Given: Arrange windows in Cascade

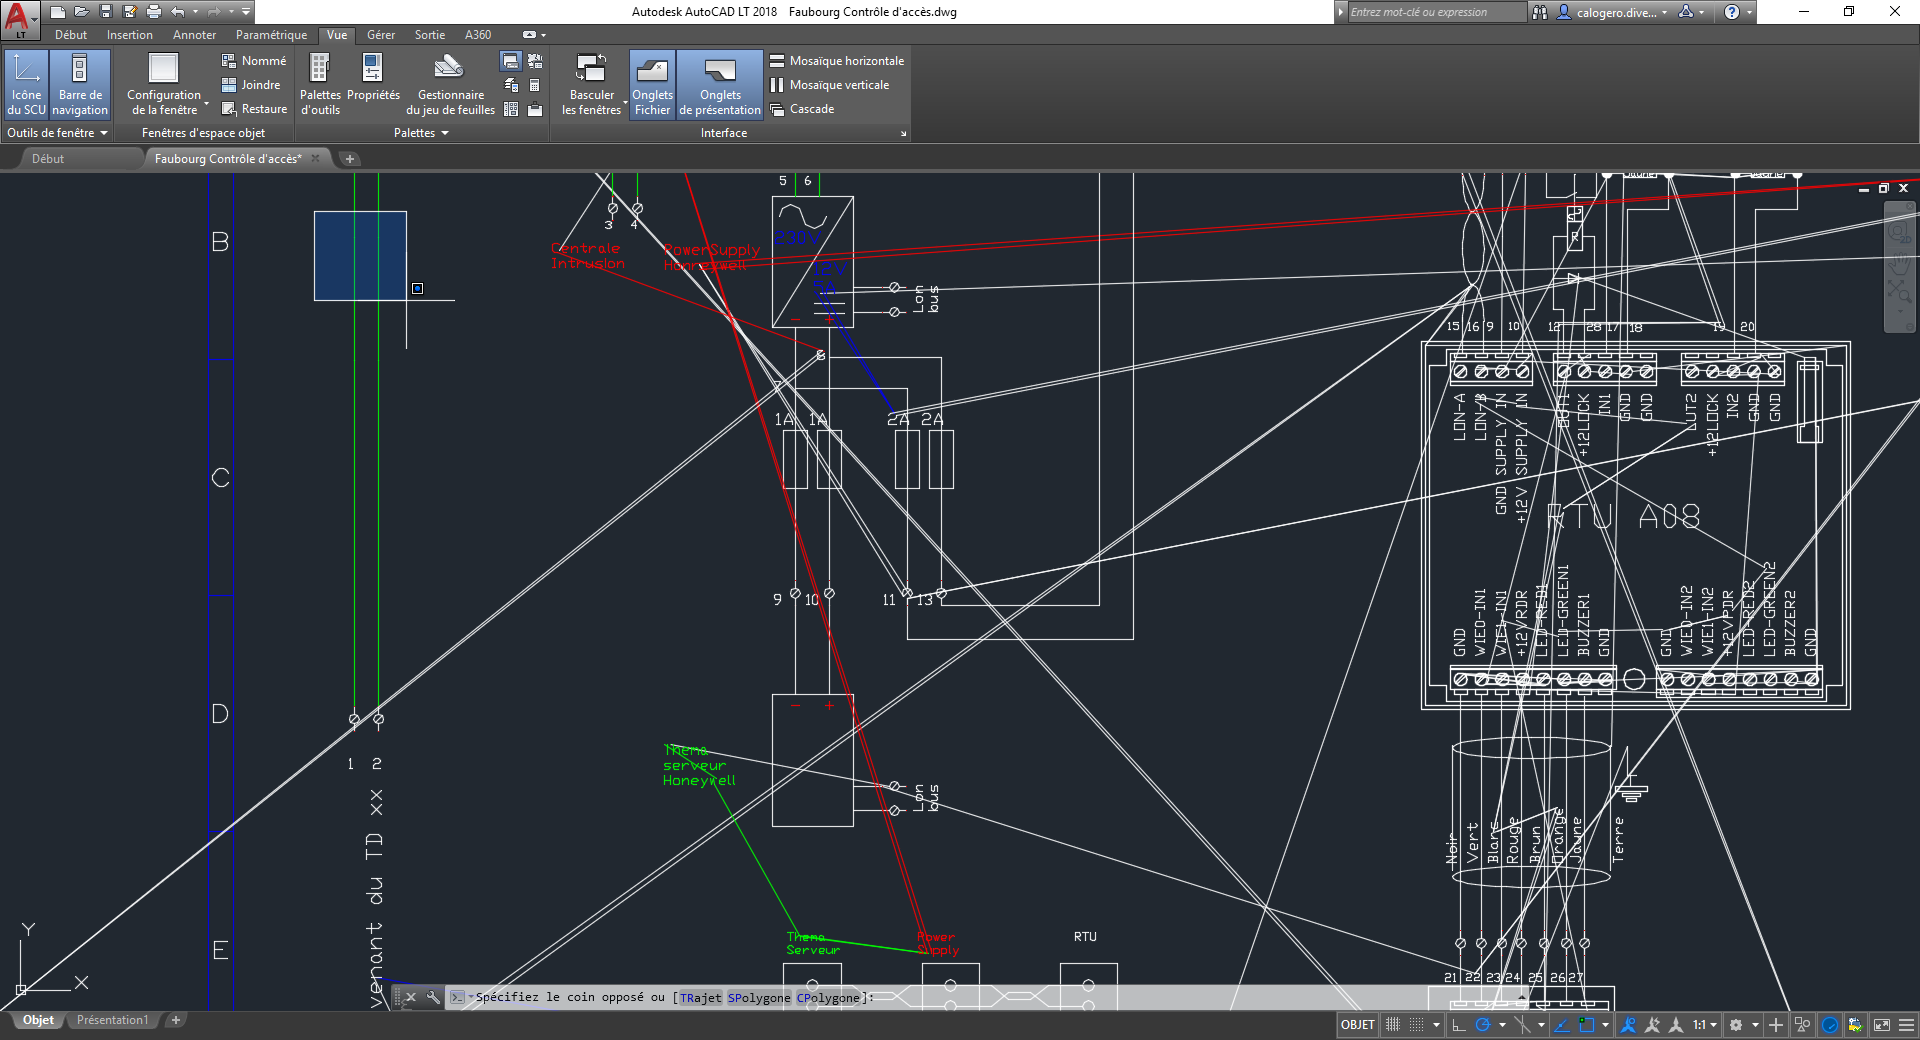Looking at the screenshot, I should coord(801,109).
